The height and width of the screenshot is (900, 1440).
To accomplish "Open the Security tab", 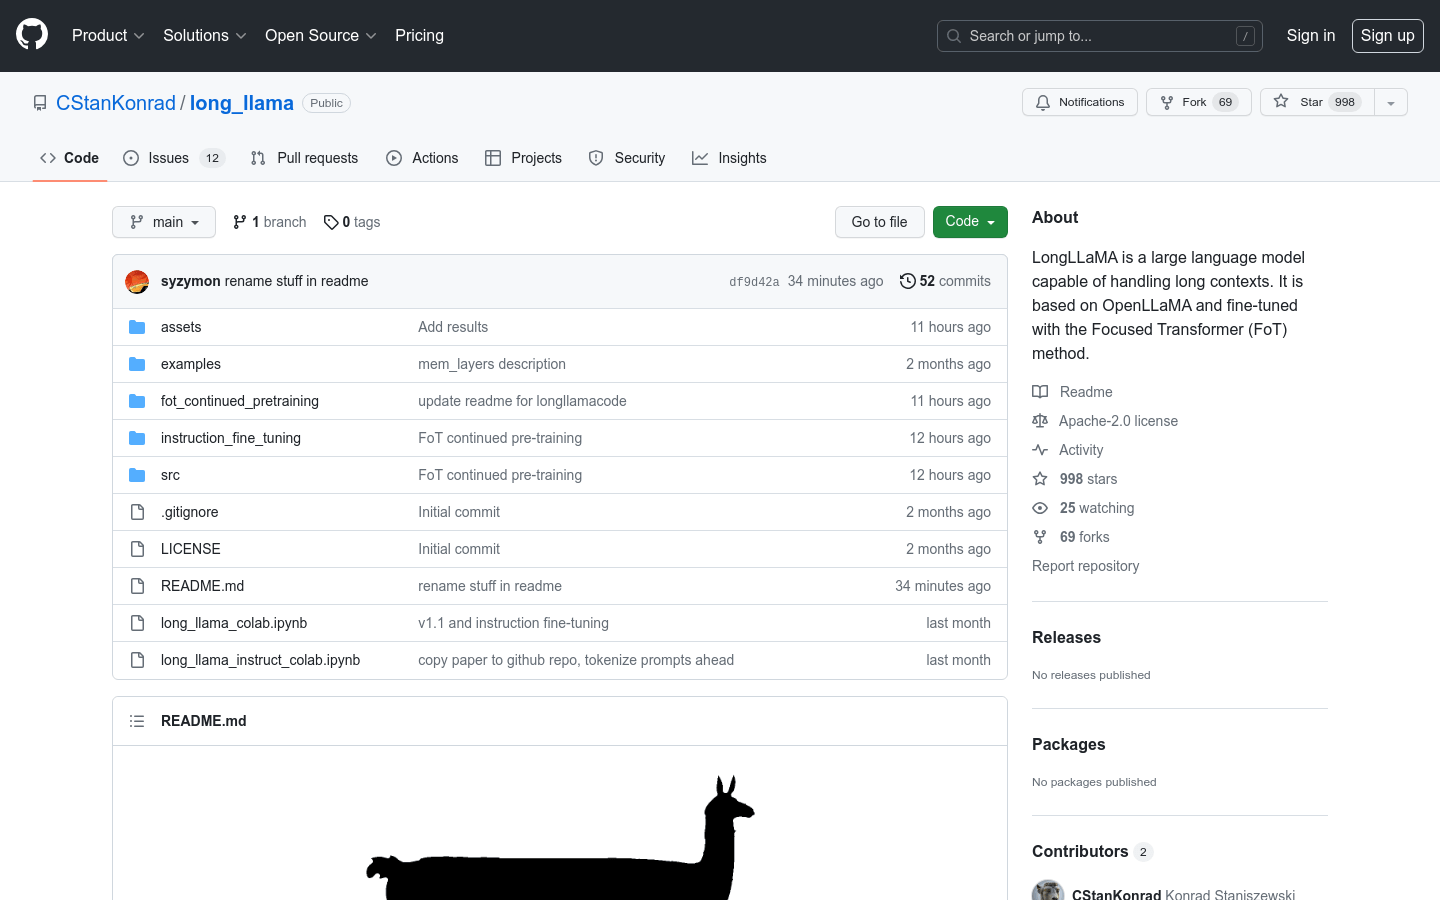I will pos(627,158).
